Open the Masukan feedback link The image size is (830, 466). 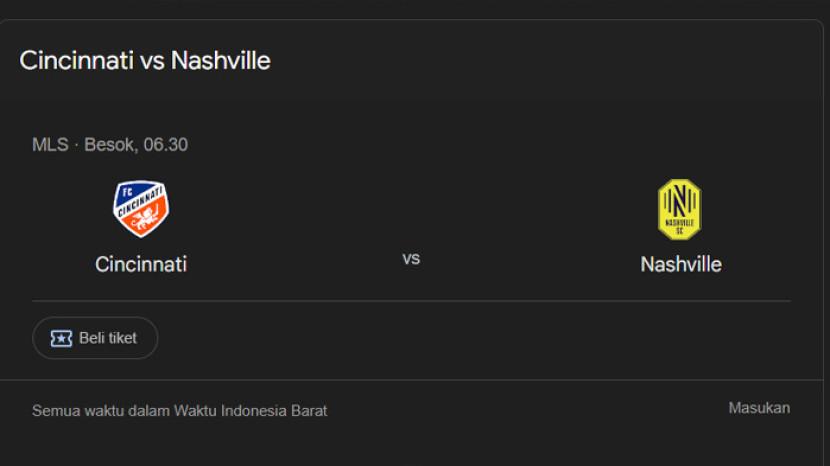[759, 408]
